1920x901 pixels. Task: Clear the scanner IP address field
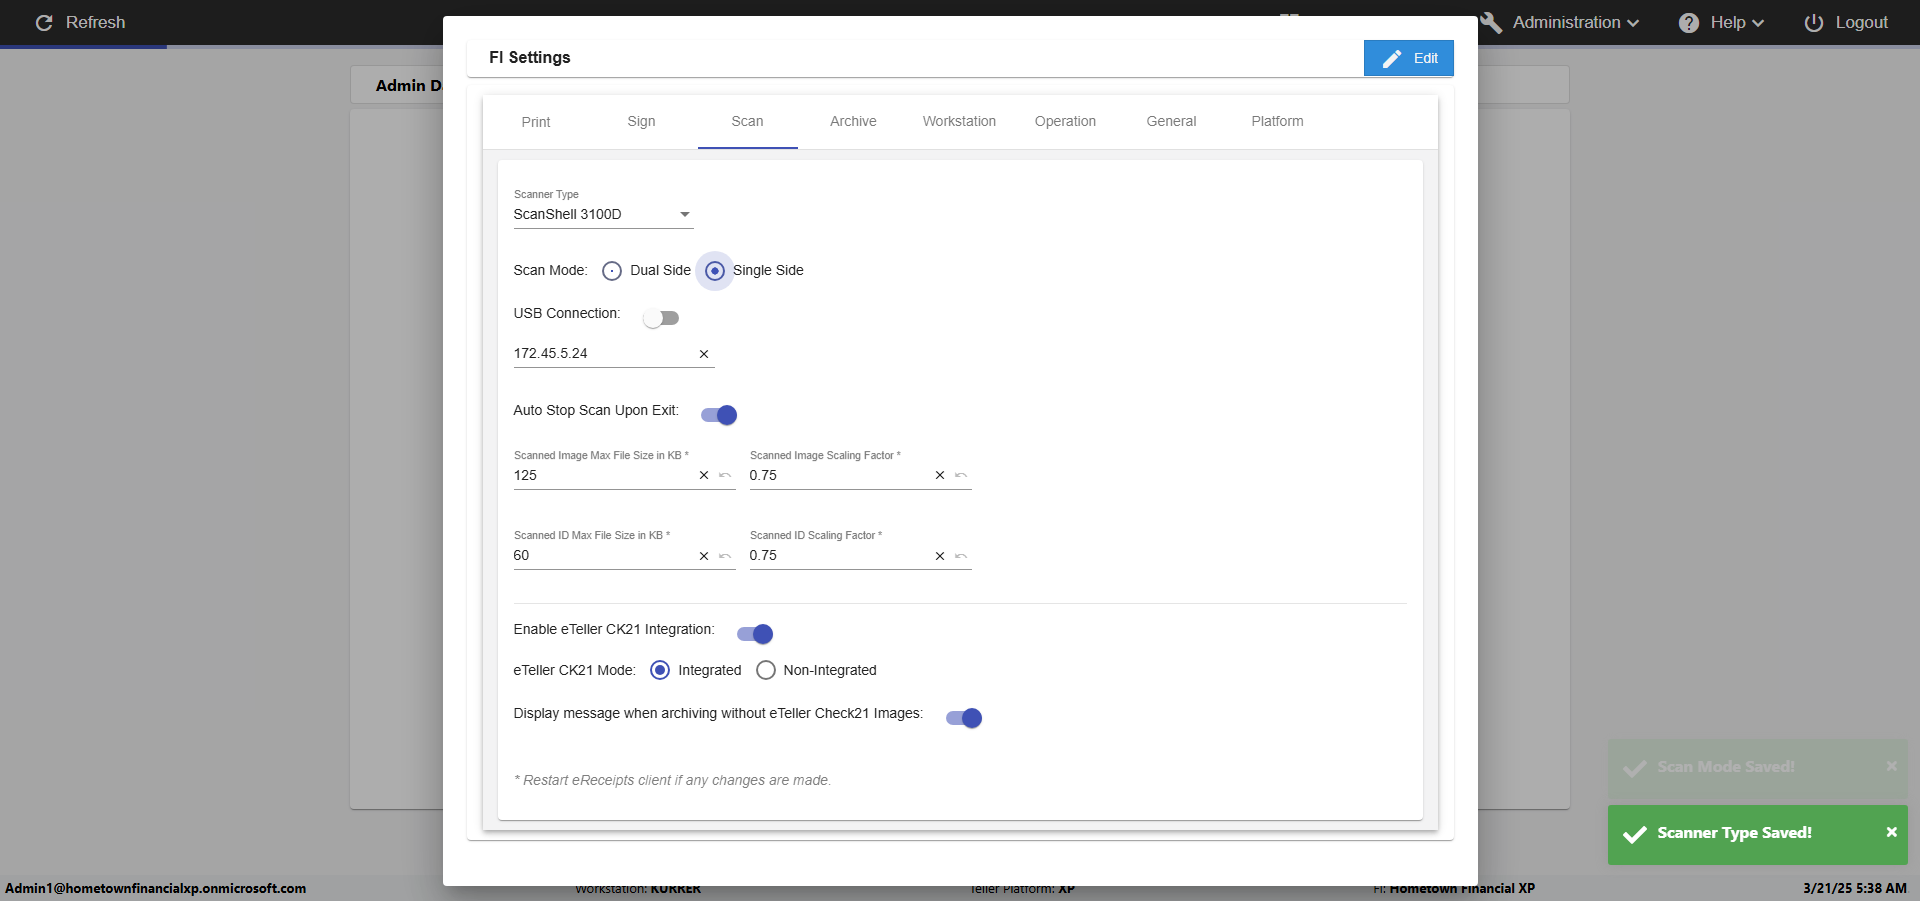click(x=704, y=354)
